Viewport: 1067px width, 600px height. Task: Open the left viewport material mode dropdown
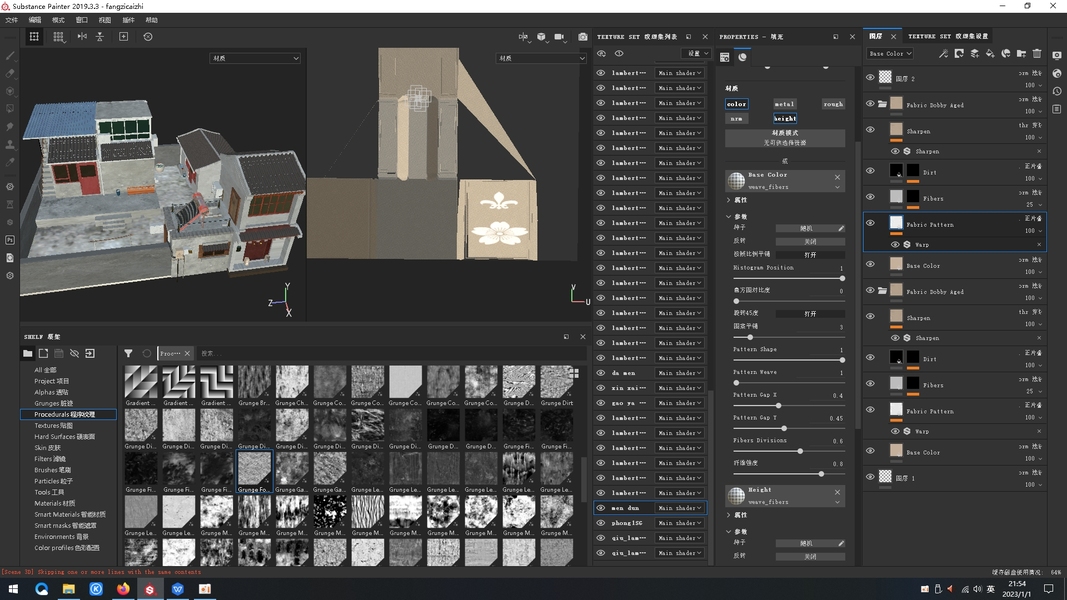point(255,59)
